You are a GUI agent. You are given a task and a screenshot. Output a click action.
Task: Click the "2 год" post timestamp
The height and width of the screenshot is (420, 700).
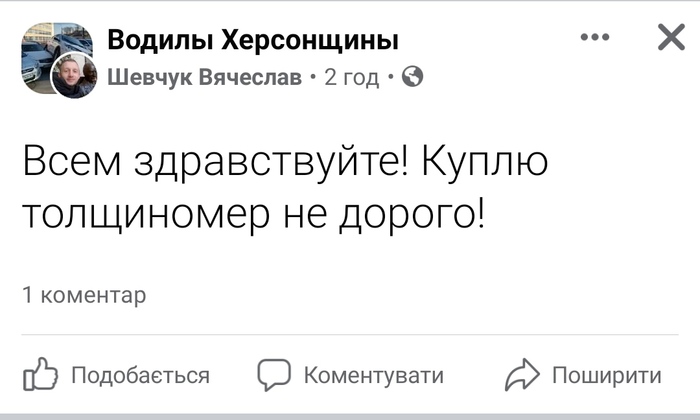click(x=351, y=77)
